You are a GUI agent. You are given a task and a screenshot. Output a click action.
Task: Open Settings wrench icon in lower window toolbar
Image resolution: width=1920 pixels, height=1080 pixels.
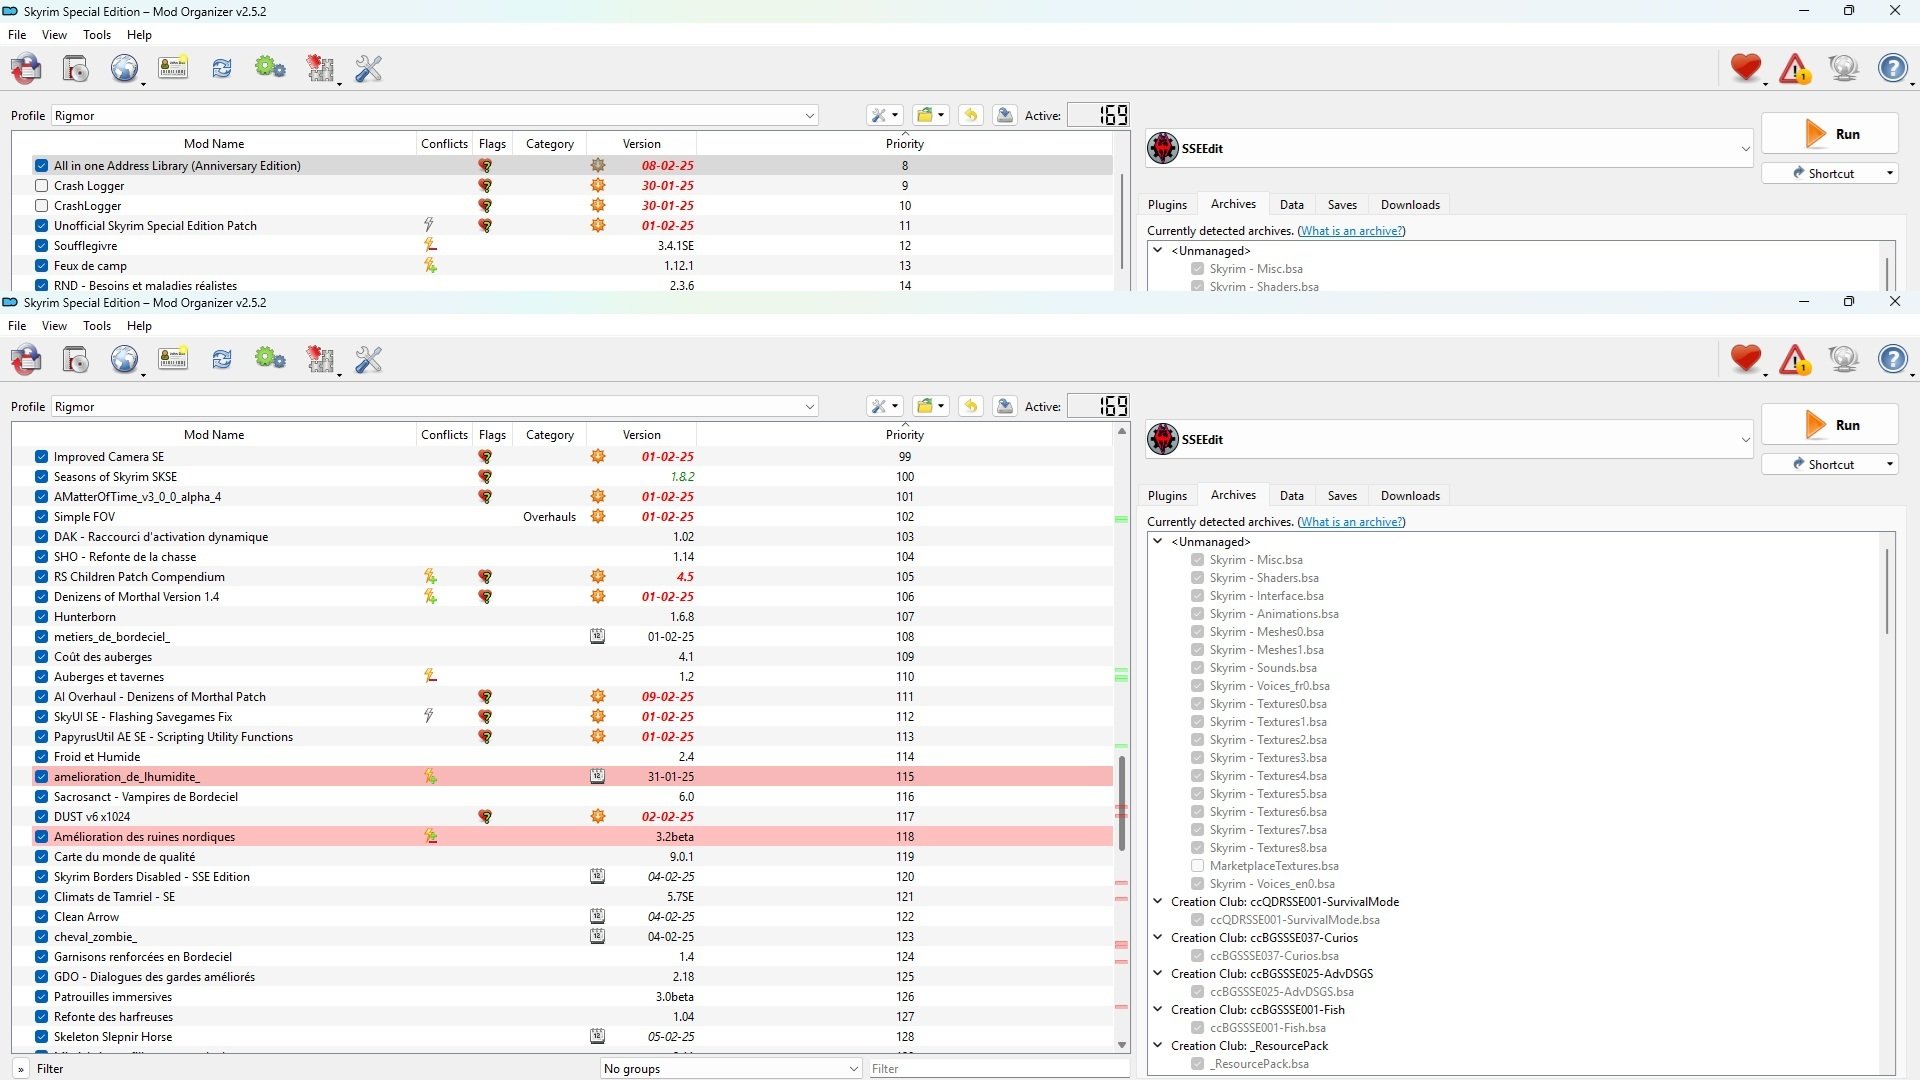pyautogui.click(x=369, y=359)
